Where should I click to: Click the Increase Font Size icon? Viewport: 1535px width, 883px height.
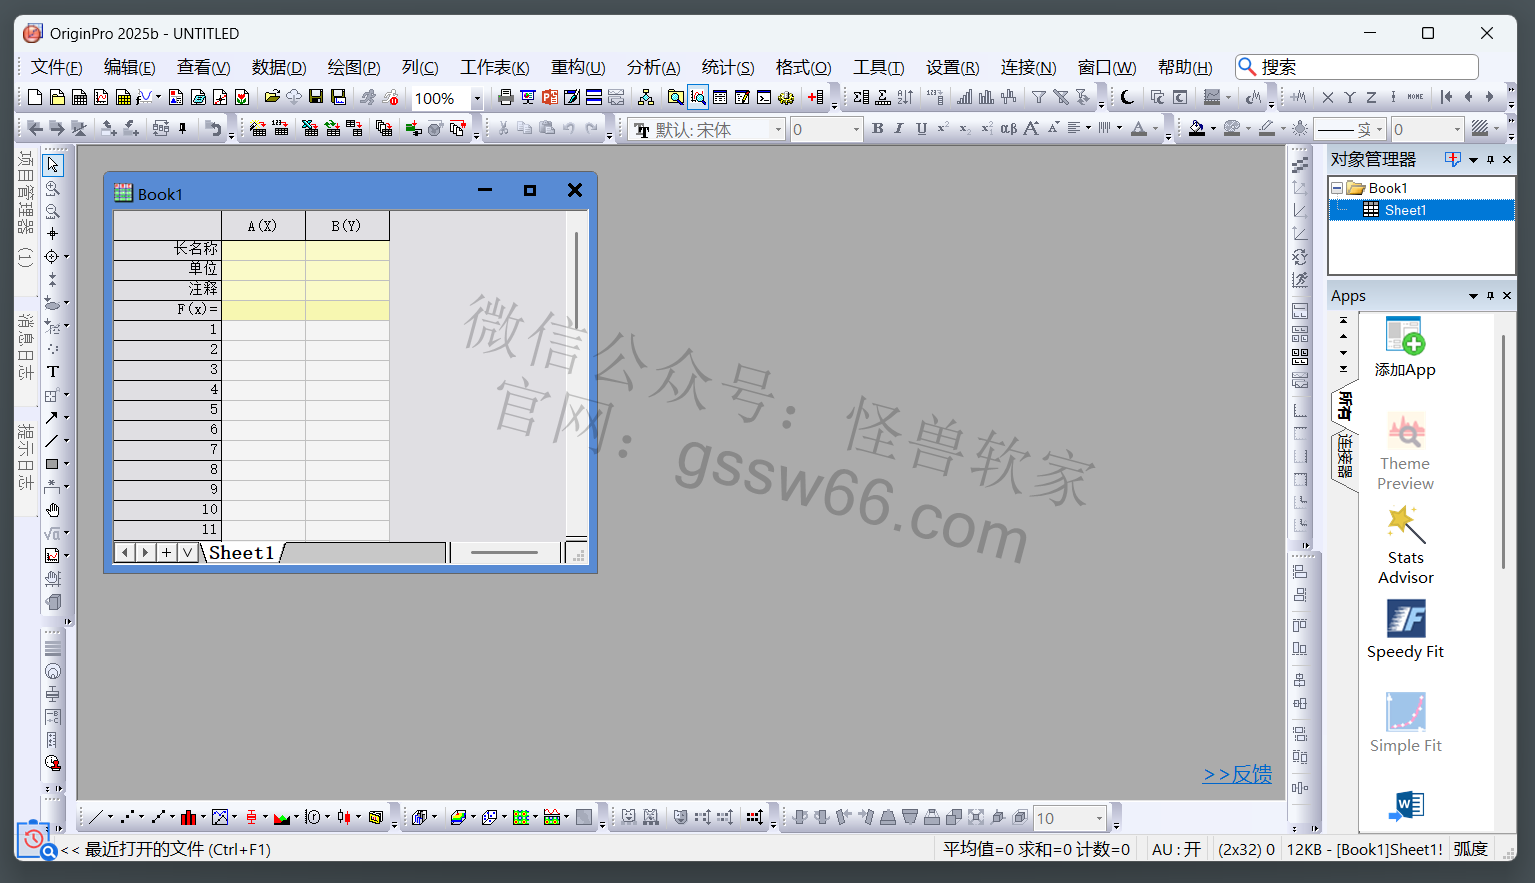click(x=1031, y=128)
